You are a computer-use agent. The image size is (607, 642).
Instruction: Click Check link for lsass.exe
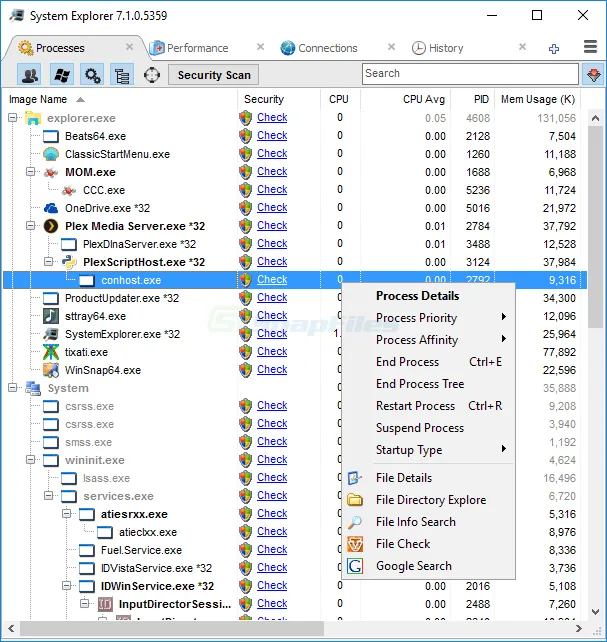pos(272,477)
